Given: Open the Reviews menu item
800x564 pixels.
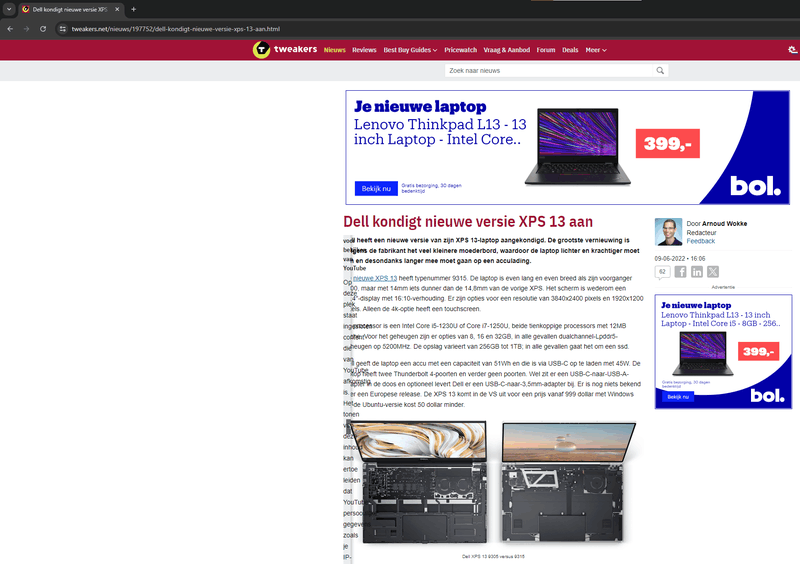Looking at the screenshot, I should [364, 50].
